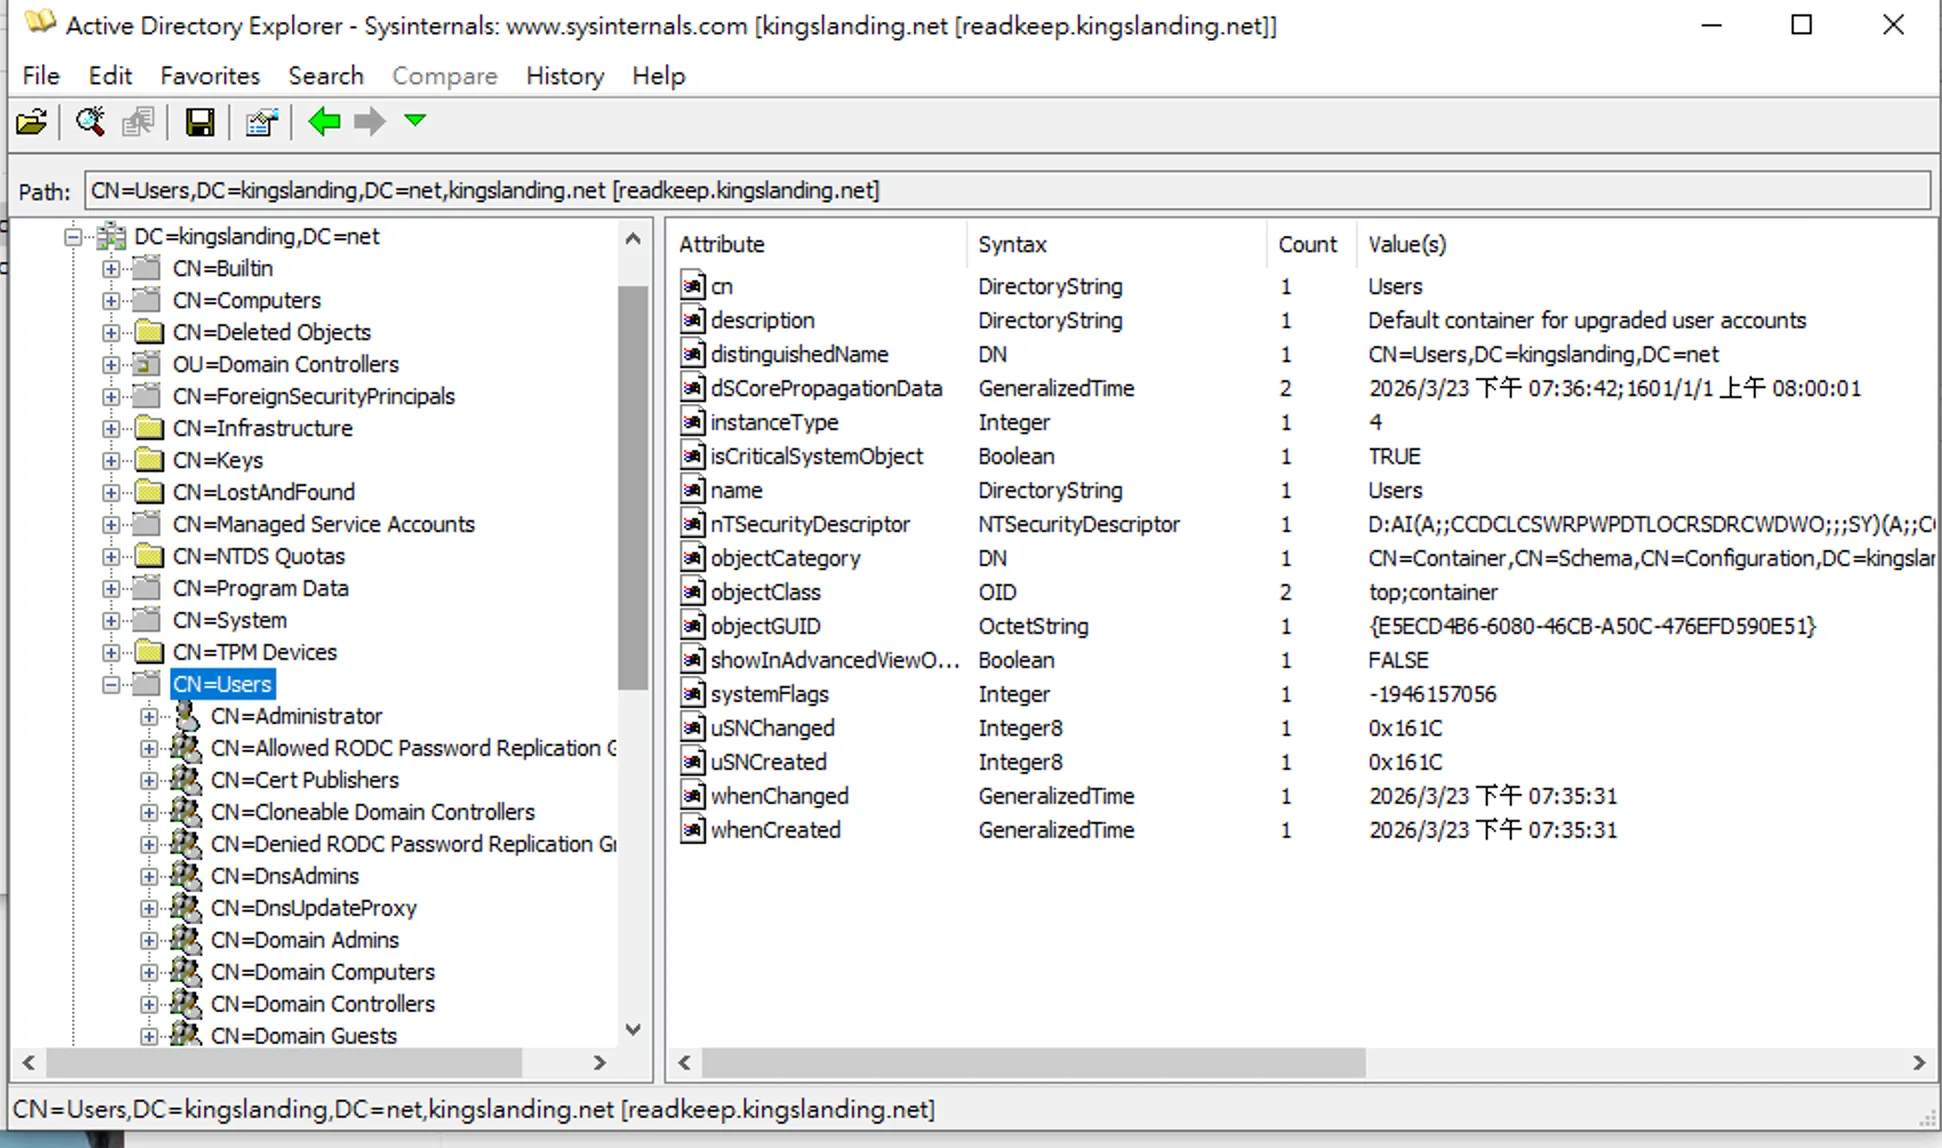Expand the CN=Builtin node
Screen dimensions: 1942x1148
(111, 269)
